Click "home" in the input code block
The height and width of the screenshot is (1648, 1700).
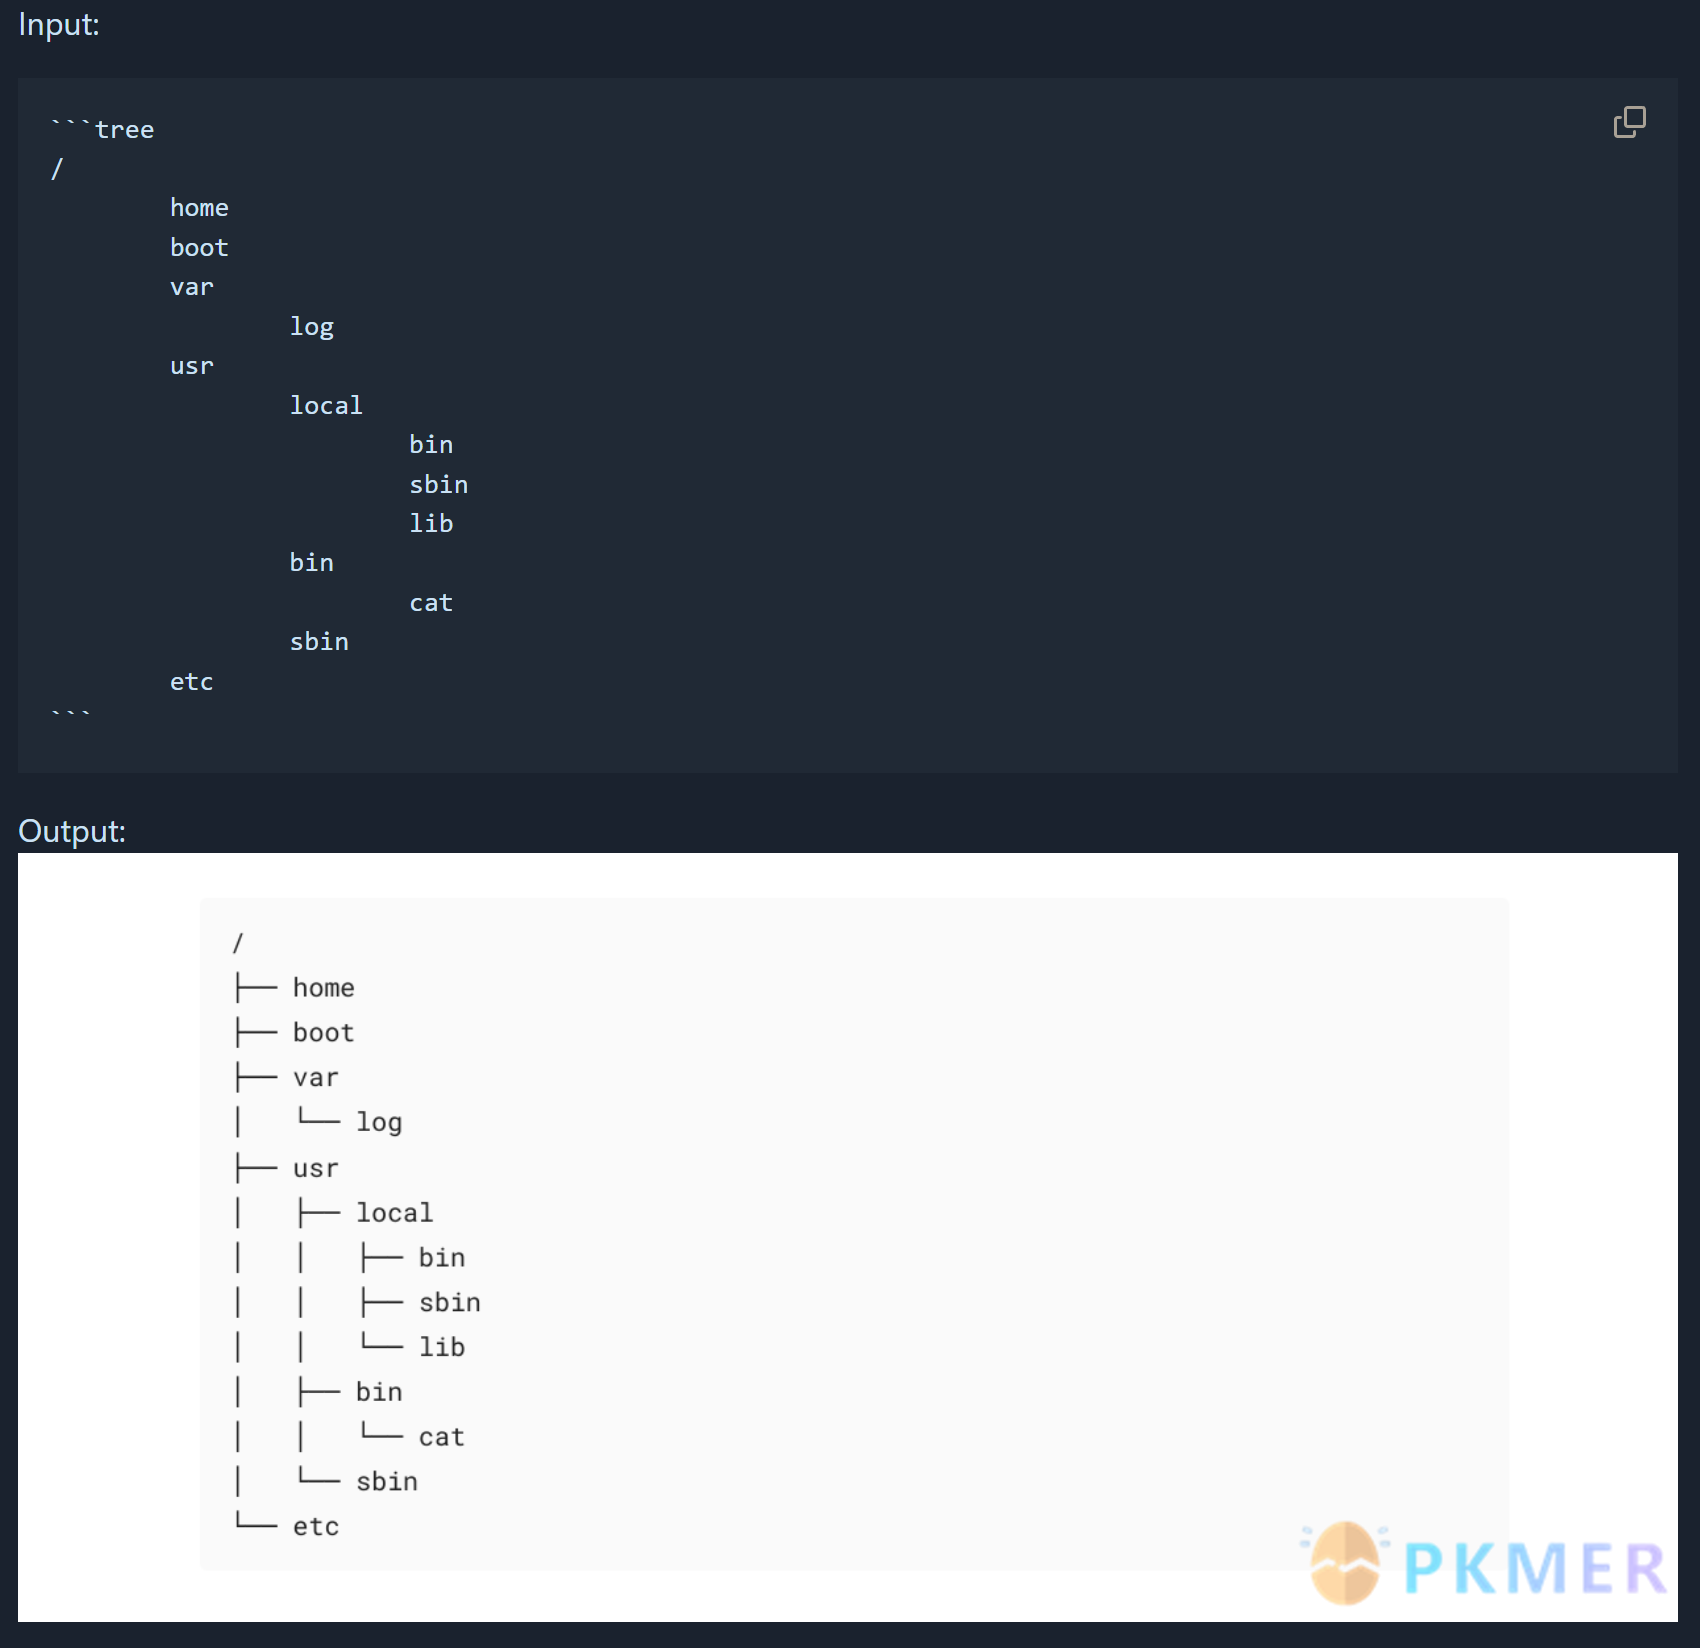199,208
